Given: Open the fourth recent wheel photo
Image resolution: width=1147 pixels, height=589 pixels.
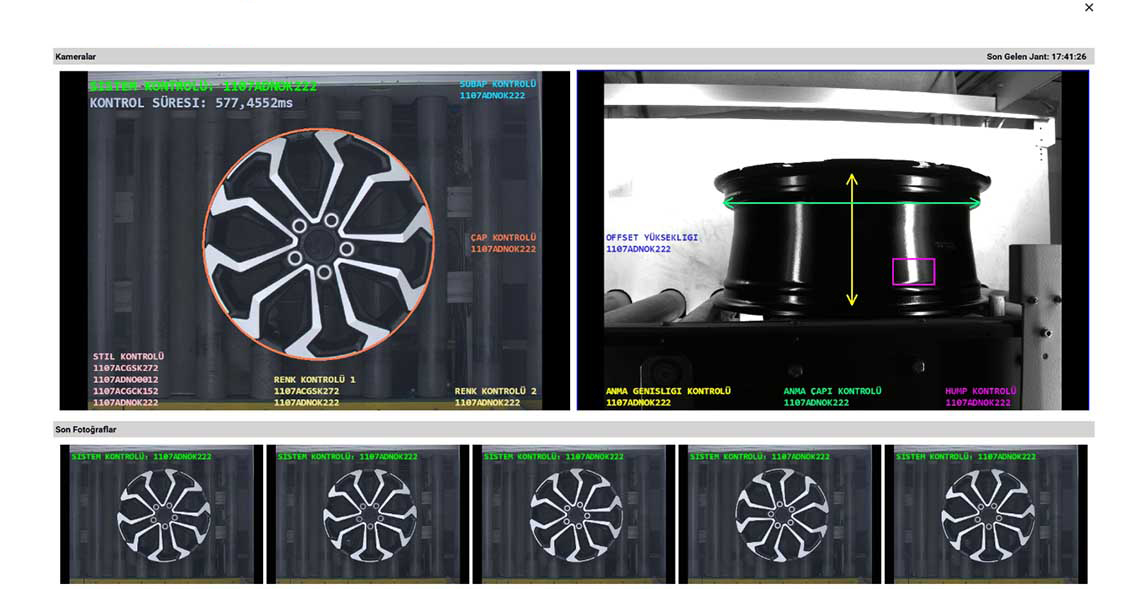Looking at the screenshot, I should [x=779, y=514].
